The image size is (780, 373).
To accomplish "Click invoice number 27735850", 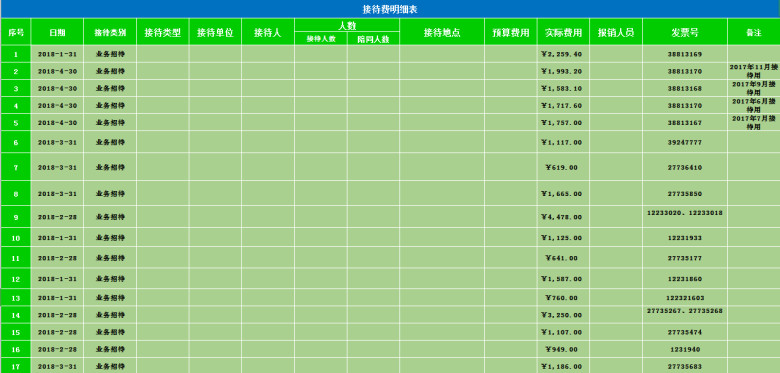I will [x=685, y=193].
